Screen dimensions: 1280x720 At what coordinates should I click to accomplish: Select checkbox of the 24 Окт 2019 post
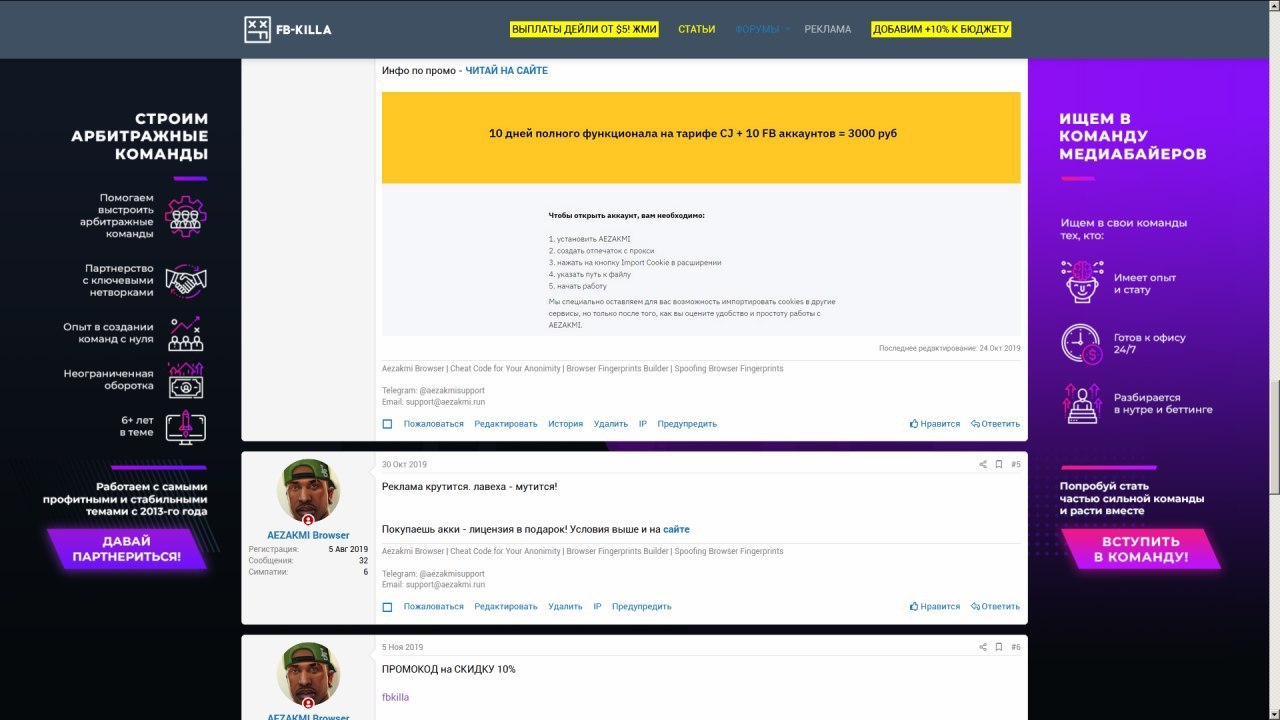click(387, 424)
